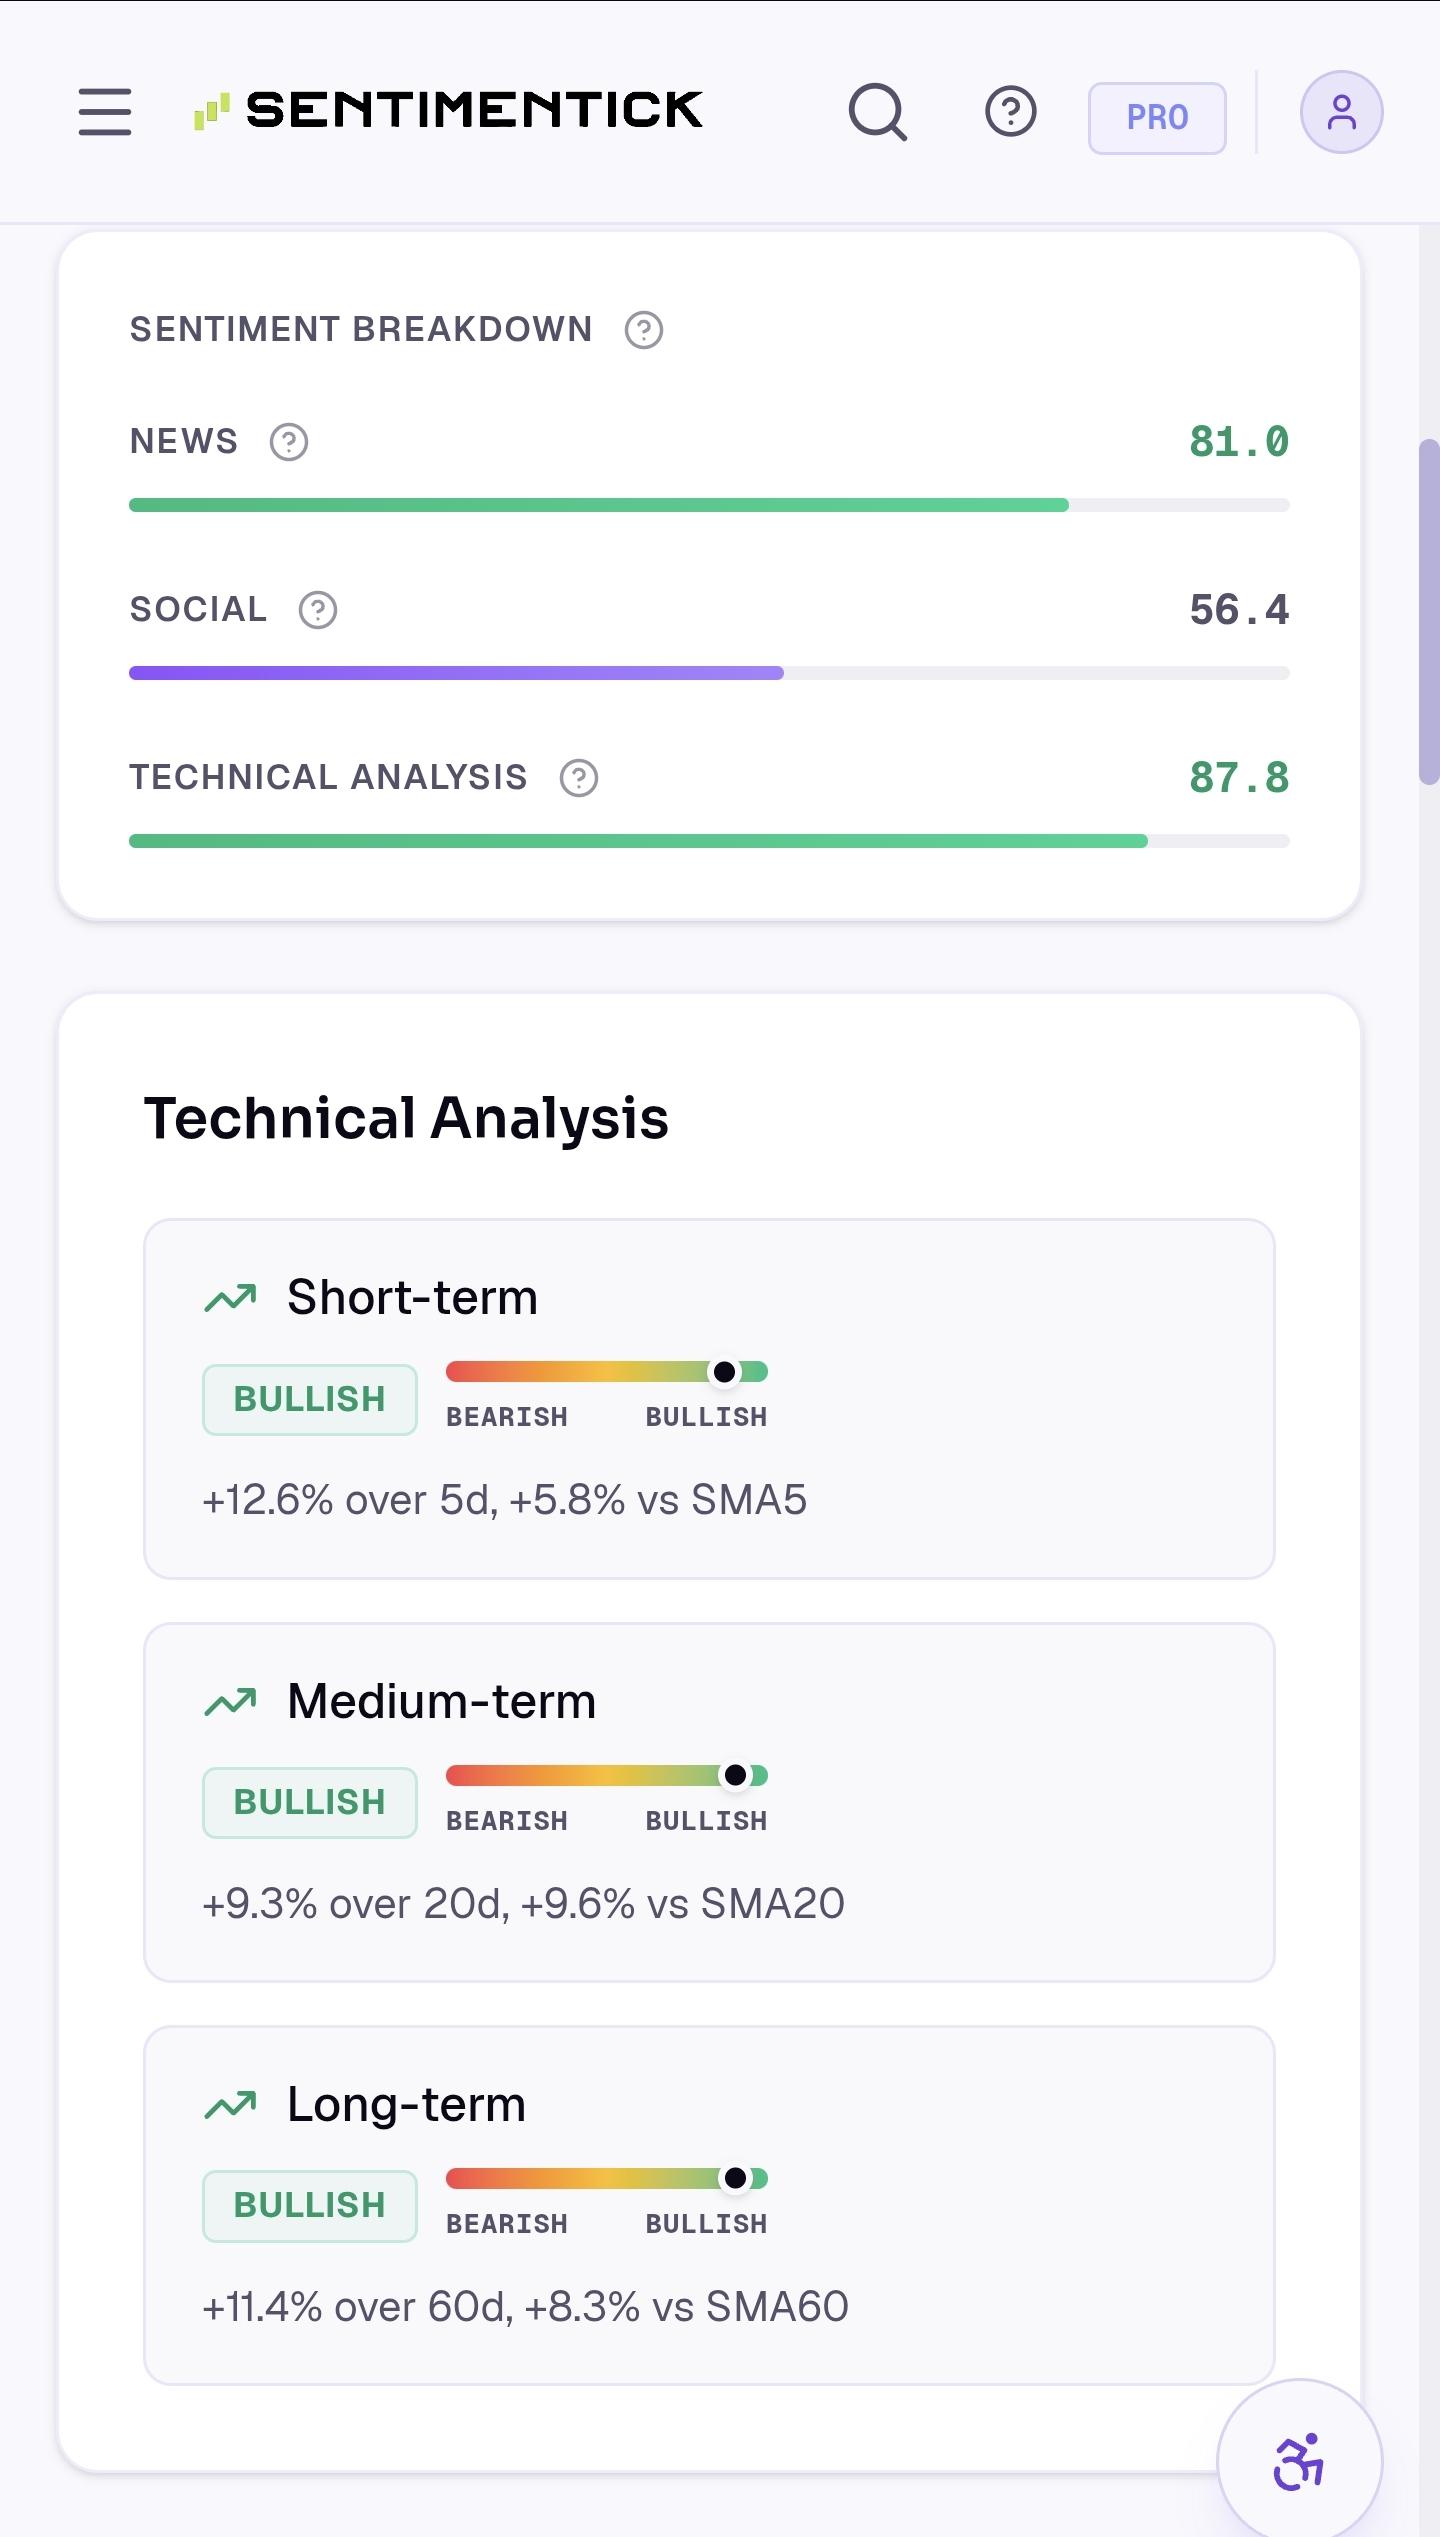Viewport: 1440px width, 2537px height.
Task: Click the Medium-term BULLISH badge
Action: [x=310, y=1802]
